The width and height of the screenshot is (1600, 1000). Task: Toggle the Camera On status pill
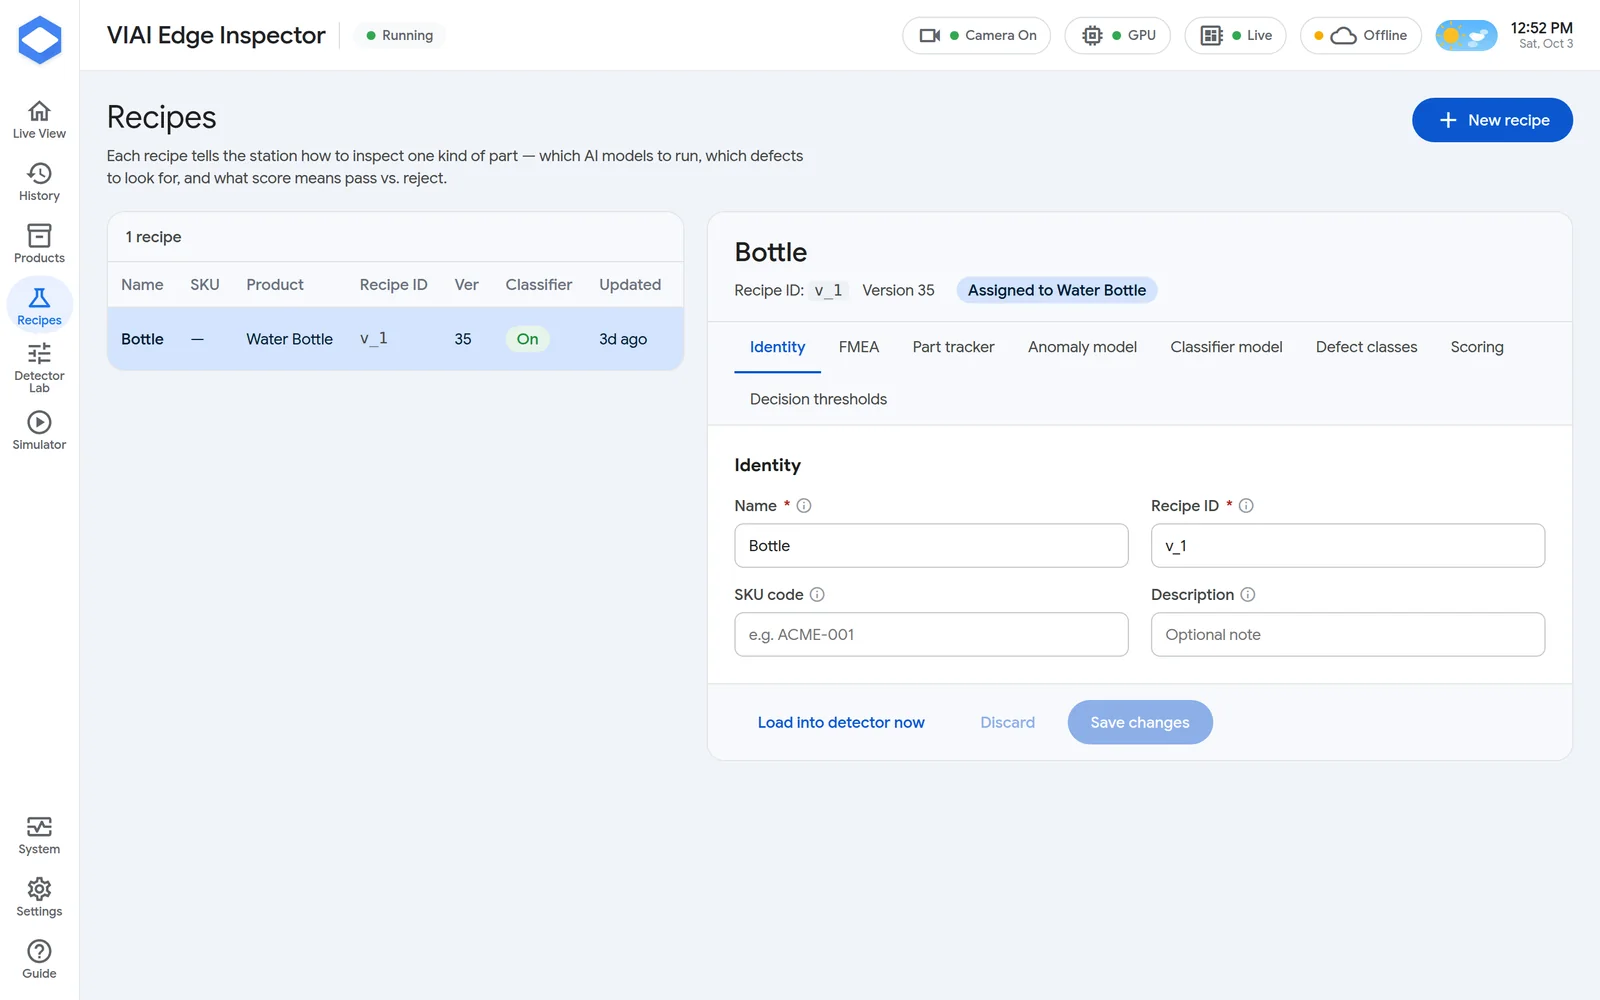(x=976, y=35)
